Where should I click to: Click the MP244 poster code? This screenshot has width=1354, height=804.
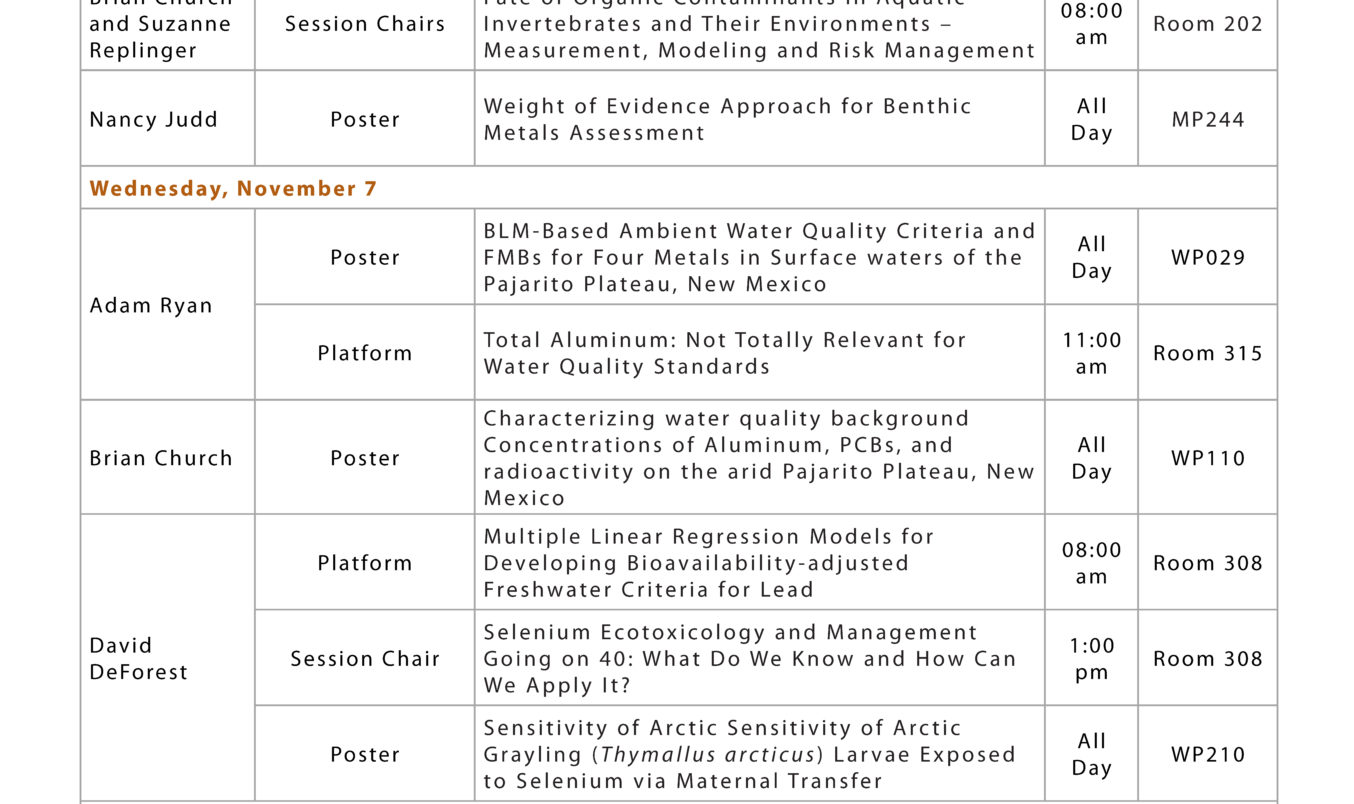[x=1208, y=120]
